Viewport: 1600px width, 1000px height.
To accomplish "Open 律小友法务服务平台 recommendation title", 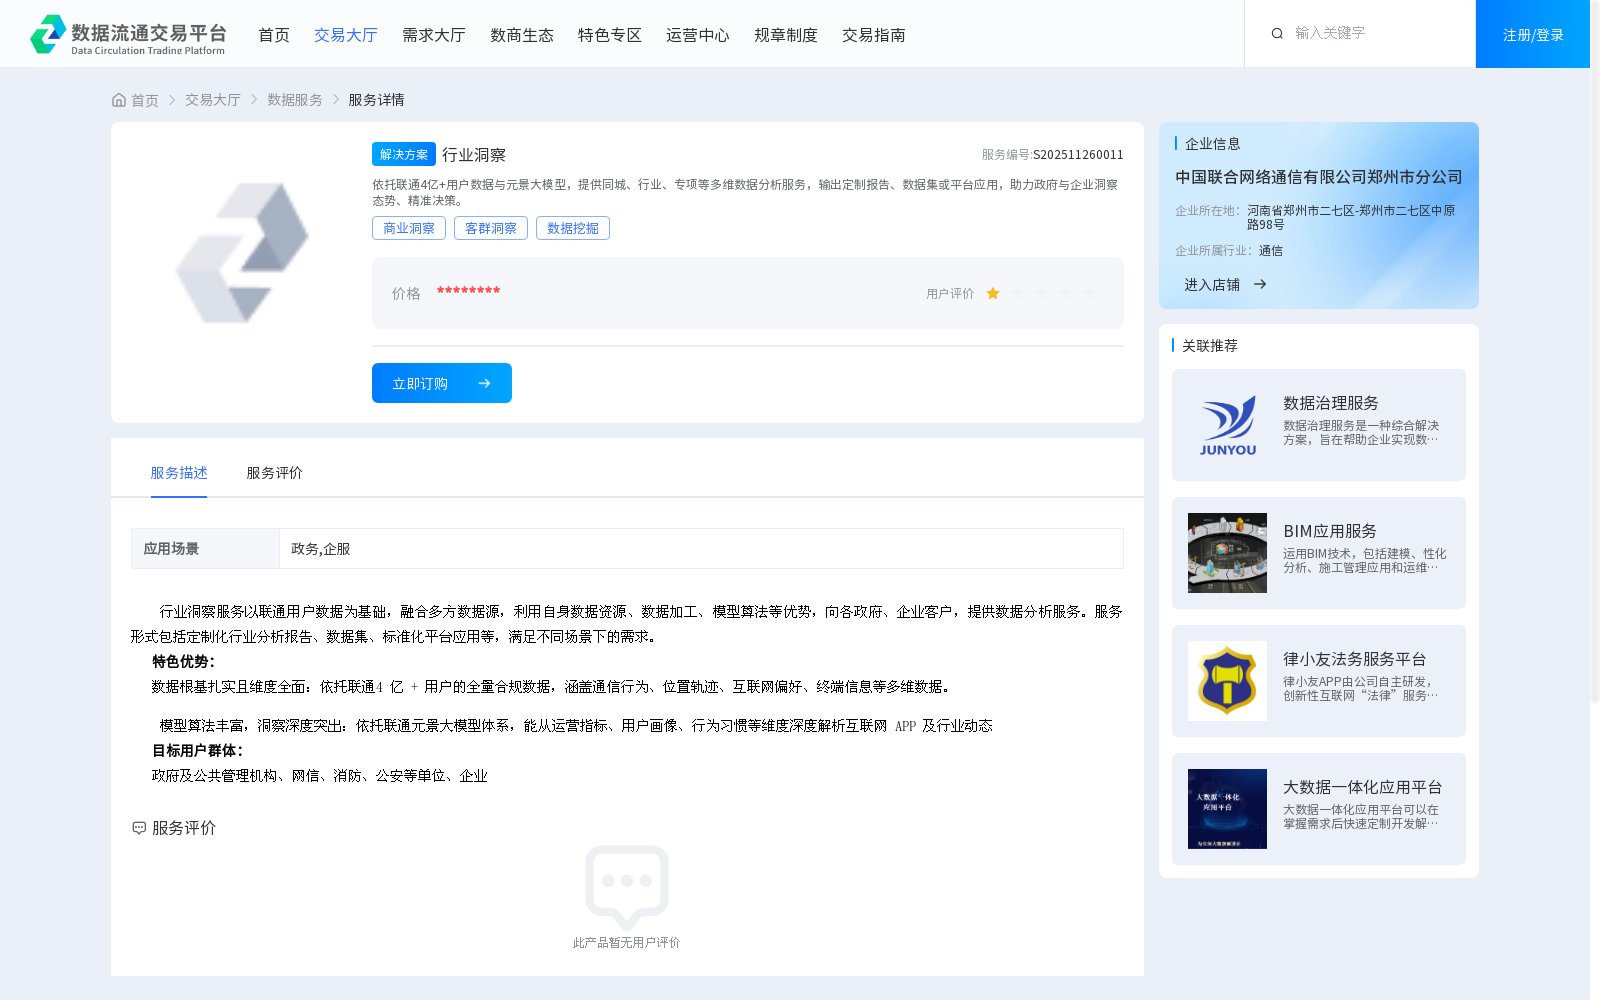I will pyautogui.click(x=1355, y=659).
